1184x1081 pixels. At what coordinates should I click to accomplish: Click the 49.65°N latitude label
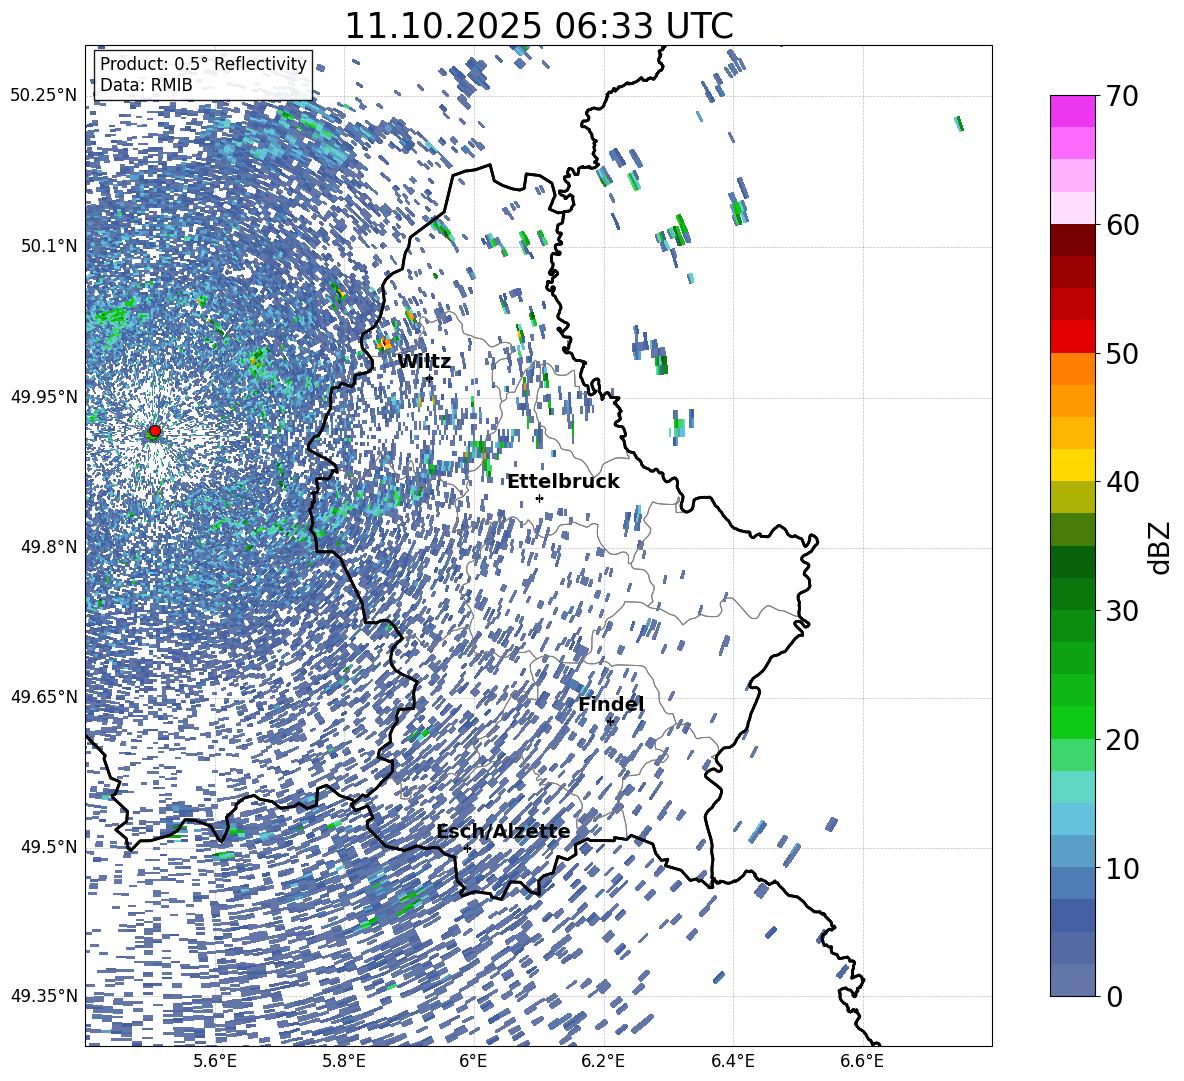click(44, 696)
